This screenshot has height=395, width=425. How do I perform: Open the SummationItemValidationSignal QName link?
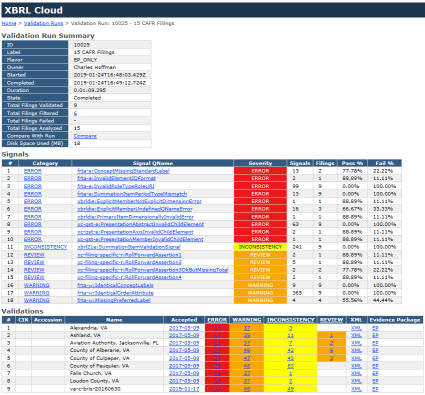(129, 247)
